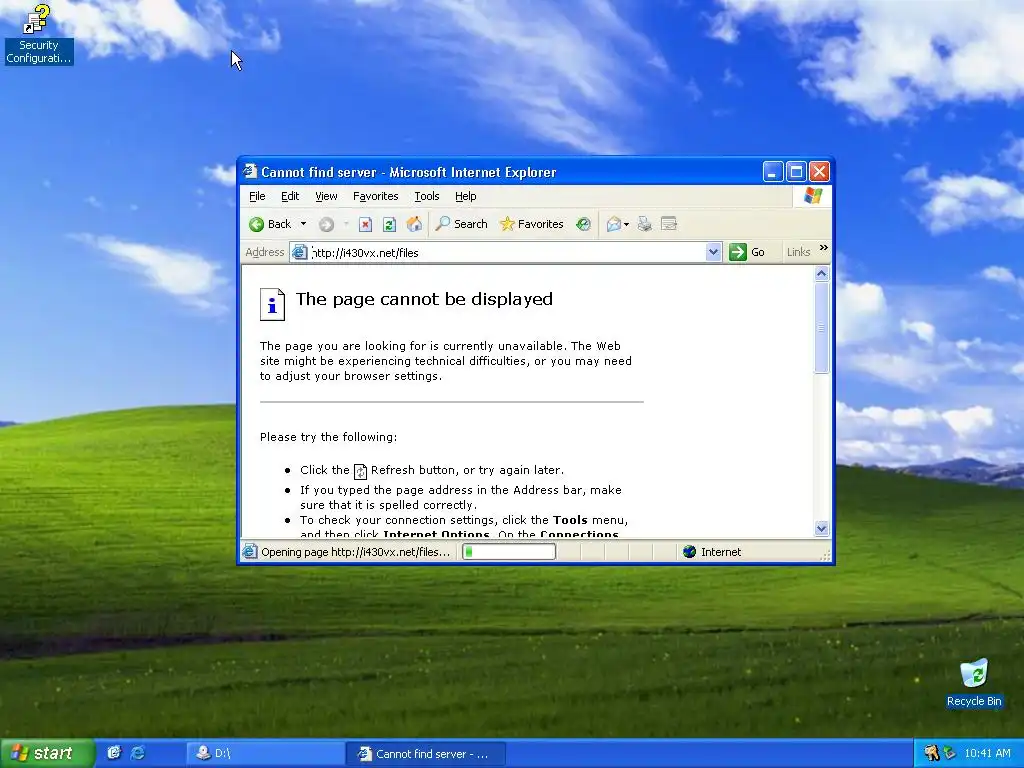Click the 'Internet' zone label in status bar

(x=721, y=552)
